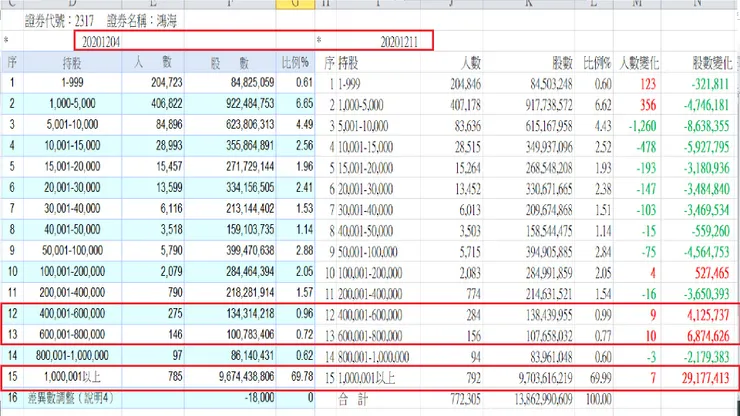Select the 合 計 total label cell

(x=353, y=399)
